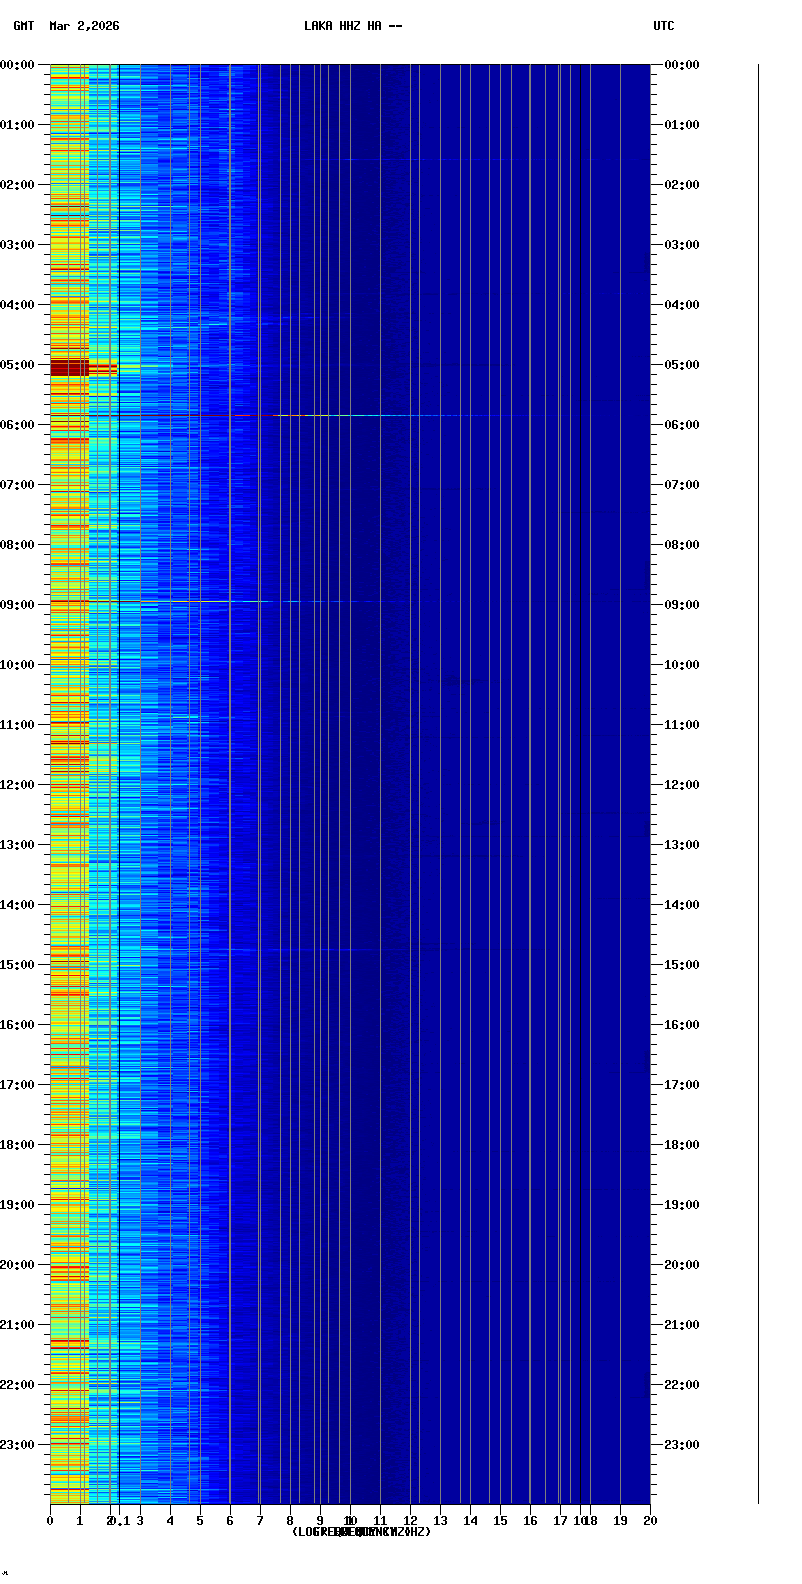
Task: Select the 18:00 marker on right time axis
Action: (x=682, y=1145)
